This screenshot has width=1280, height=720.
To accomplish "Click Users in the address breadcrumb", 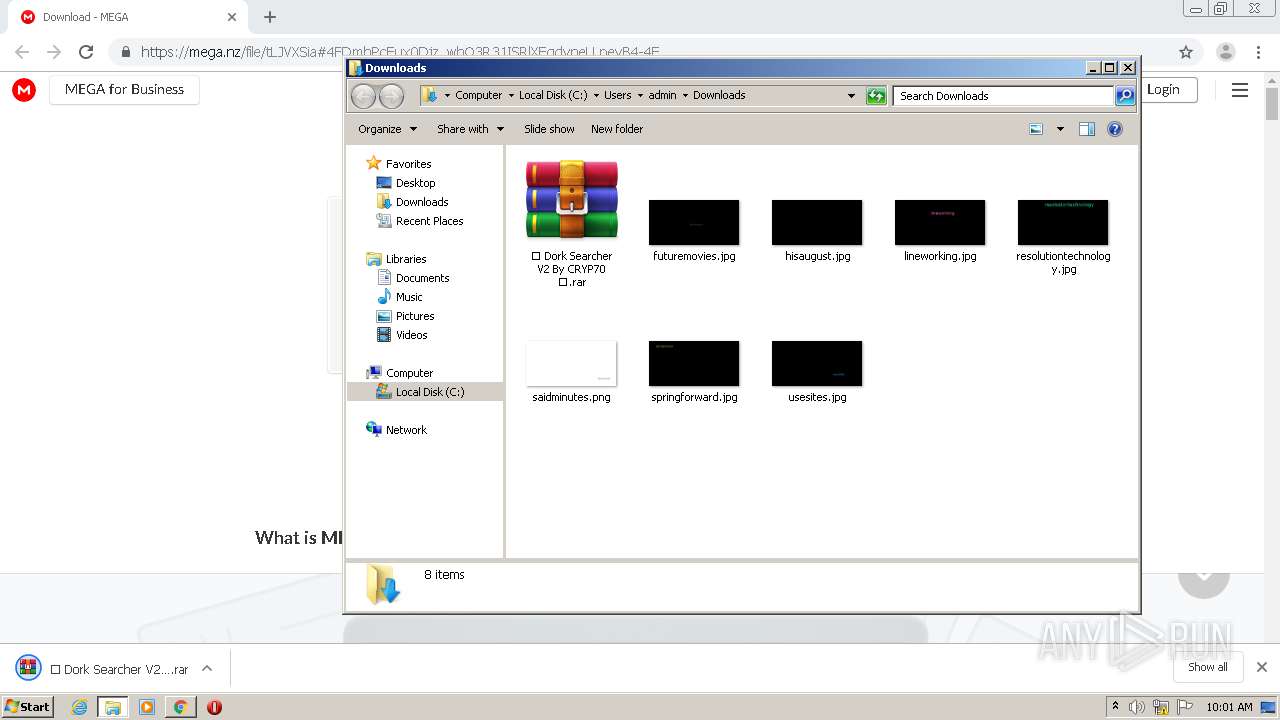I will point(617,96).
